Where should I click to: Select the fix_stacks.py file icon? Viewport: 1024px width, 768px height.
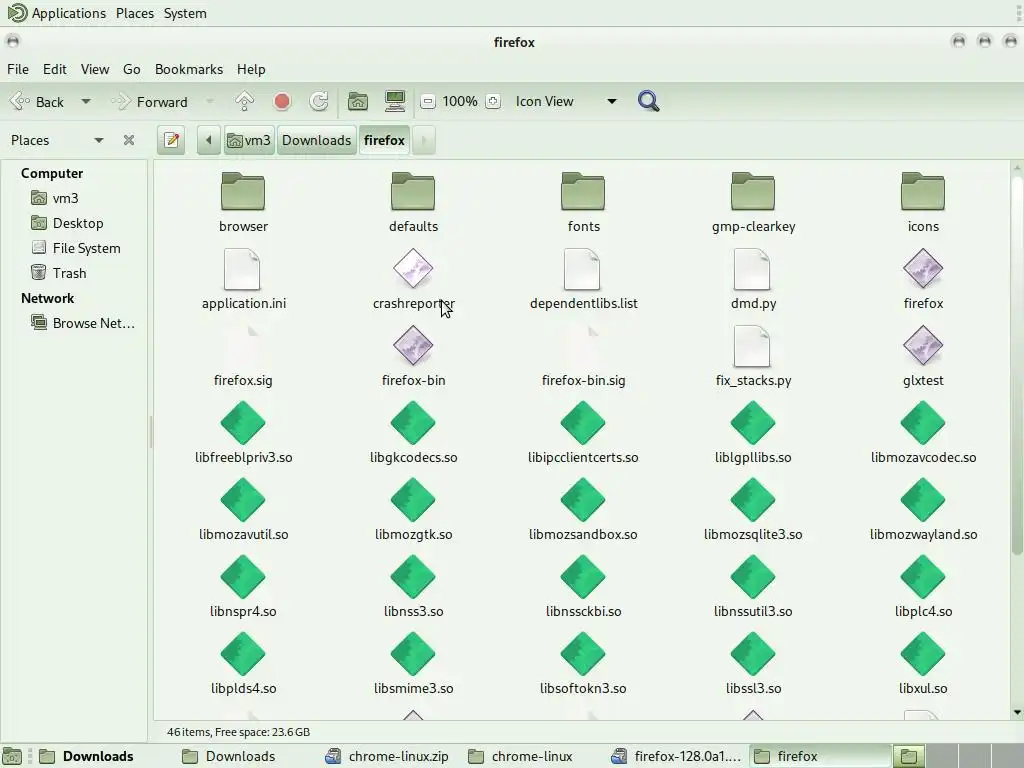coord(752,346)
